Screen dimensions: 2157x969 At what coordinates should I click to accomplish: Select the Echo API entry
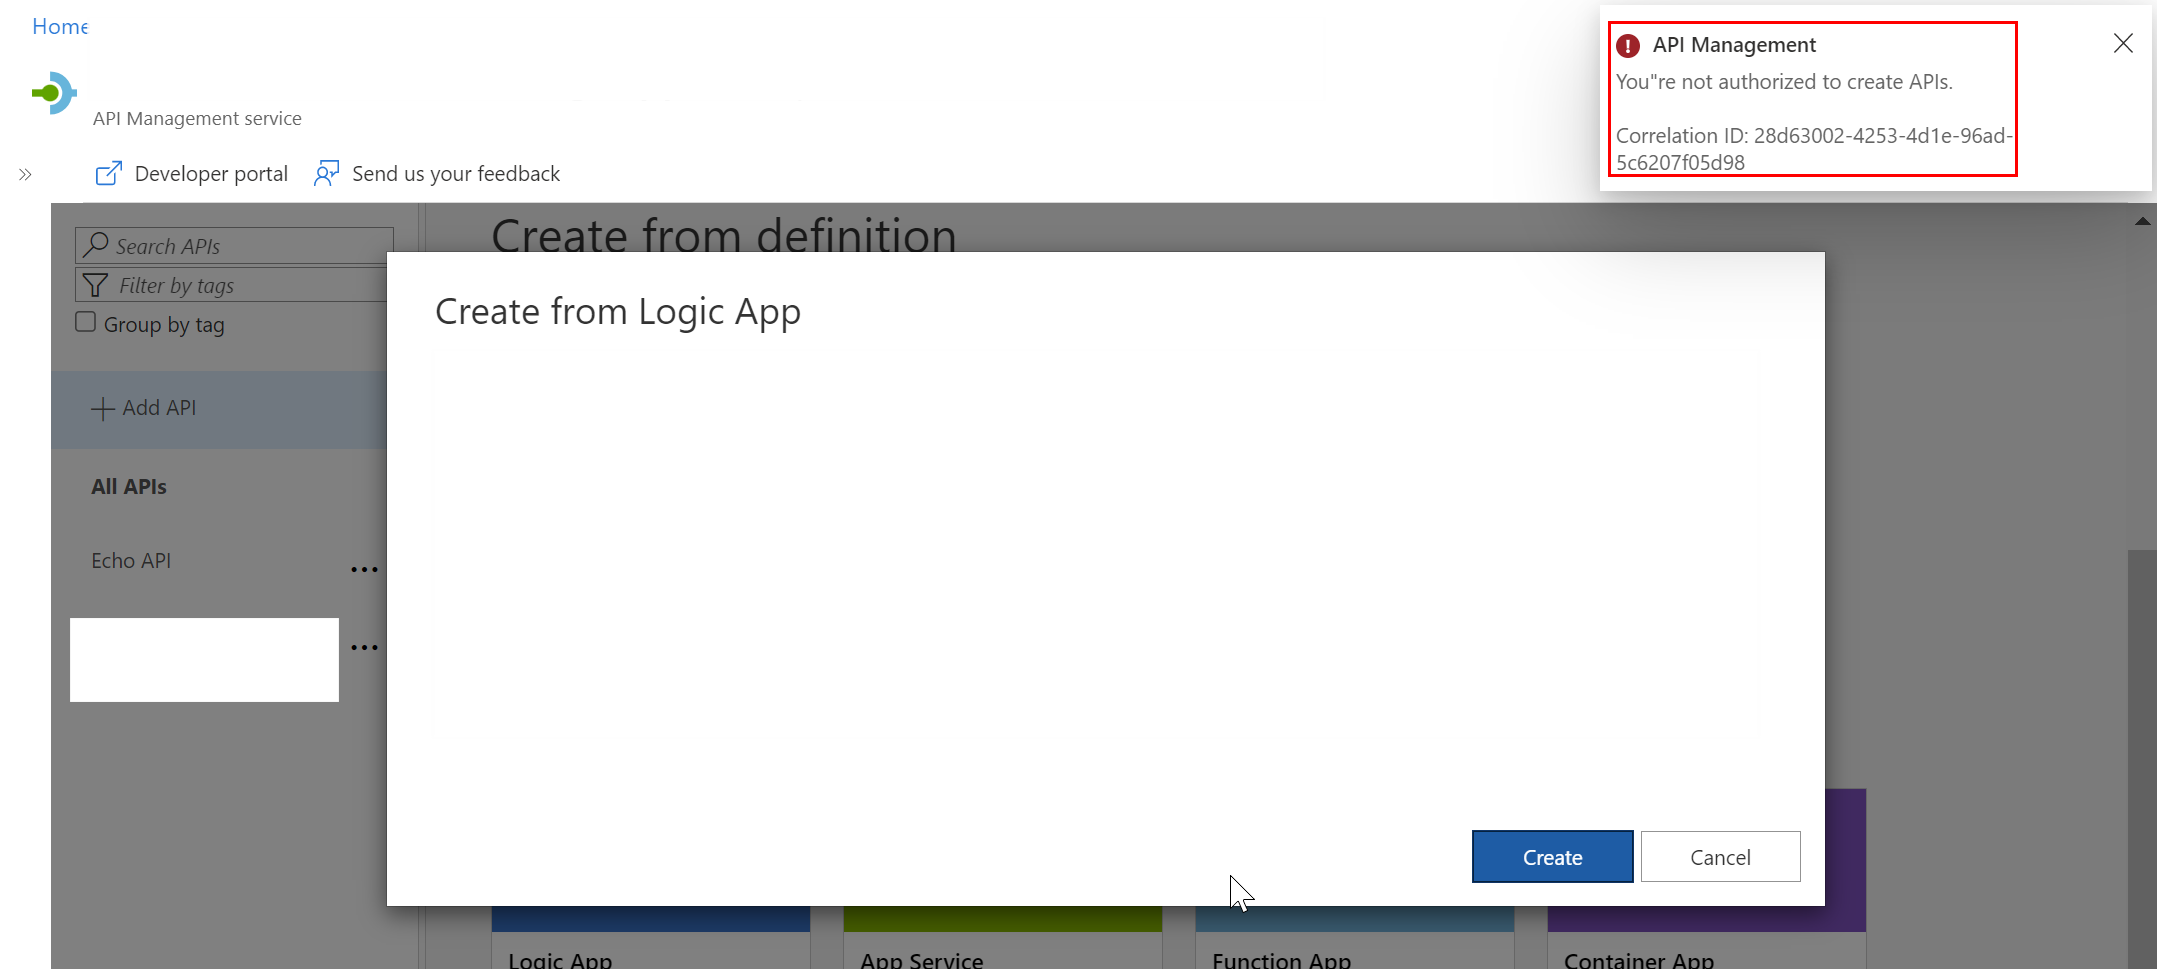click(131, 561)
